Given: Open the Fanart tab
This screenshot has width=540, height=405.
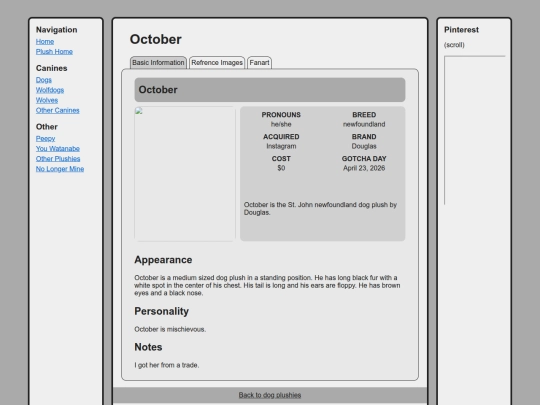Looking at the screenshot, I should tap(259, 63).
